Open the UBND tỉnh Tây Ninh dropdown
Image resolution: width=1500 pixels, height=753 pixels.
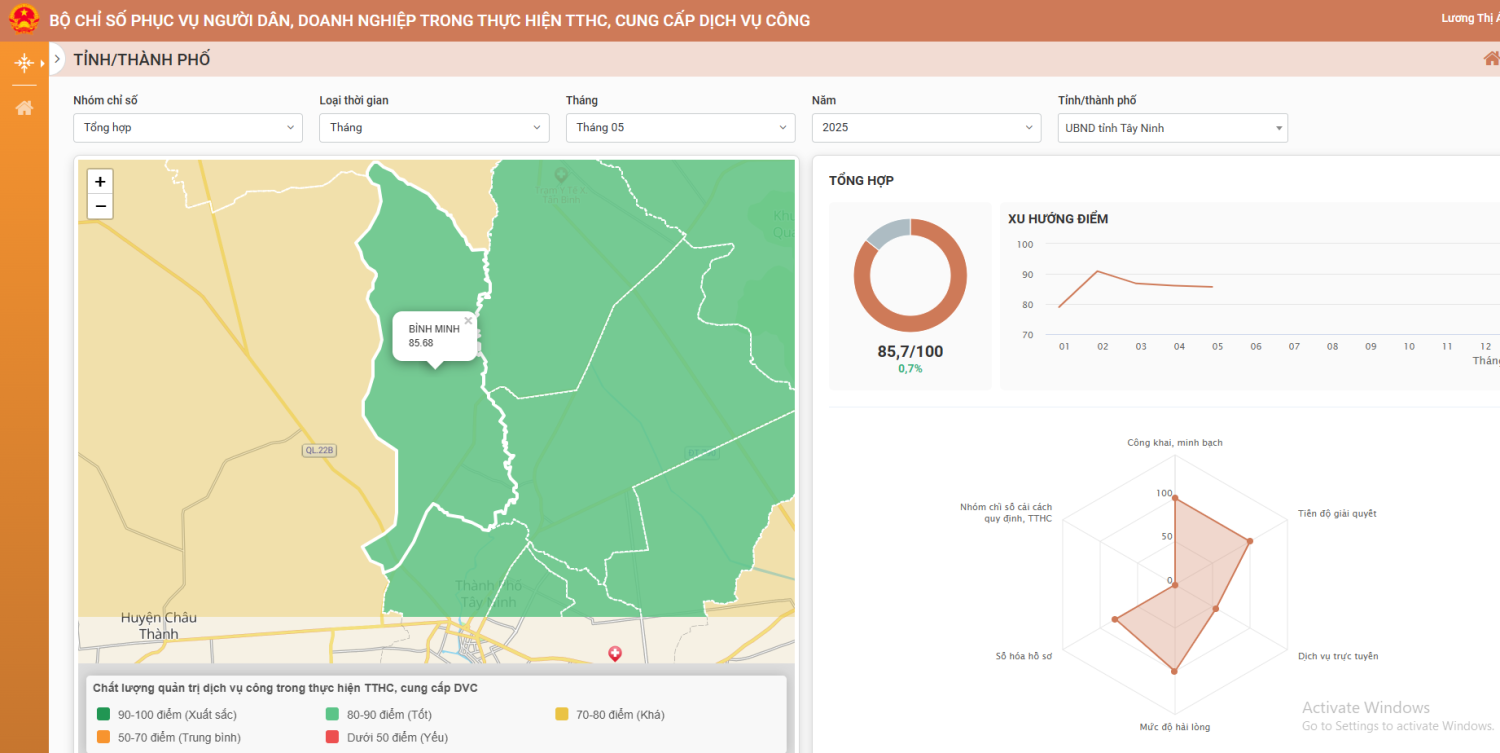tap(1173, 128)
